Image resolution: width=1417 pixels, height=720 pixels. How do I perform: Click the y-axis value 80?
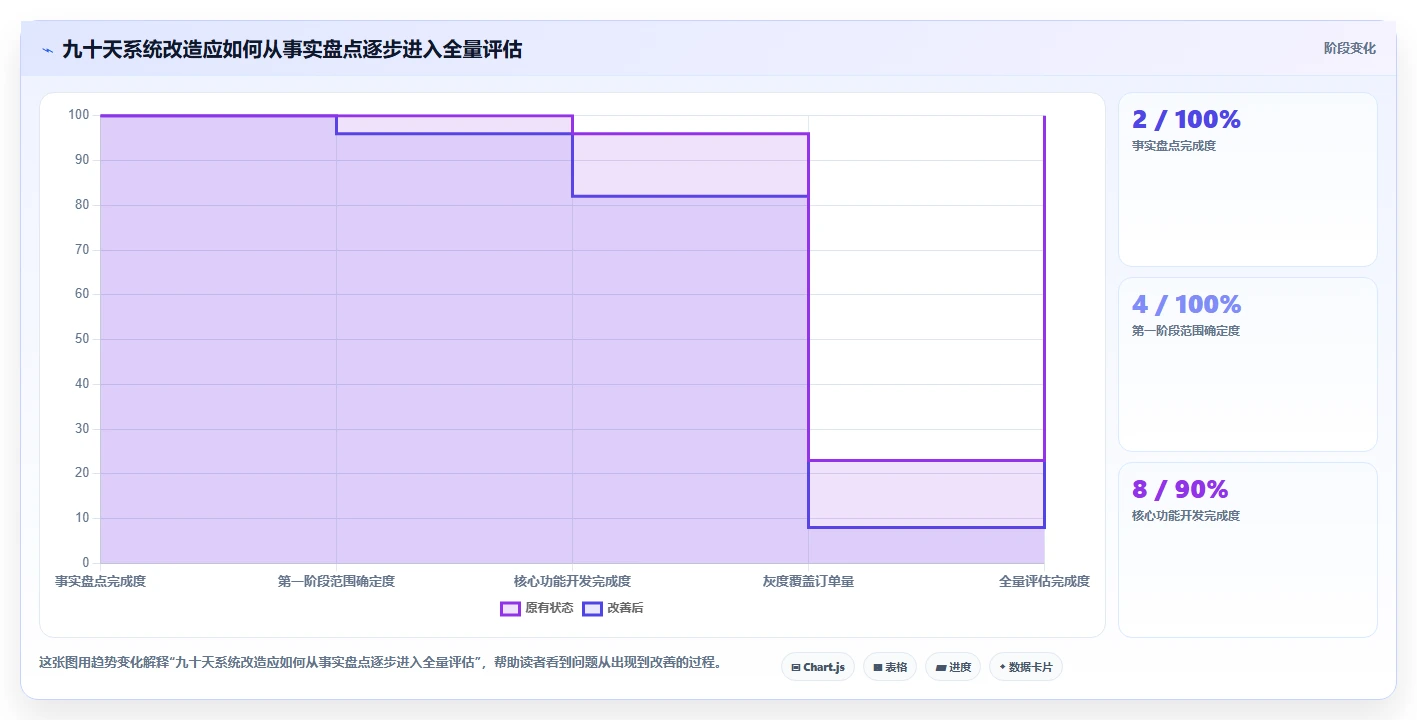tap(82, 205)
